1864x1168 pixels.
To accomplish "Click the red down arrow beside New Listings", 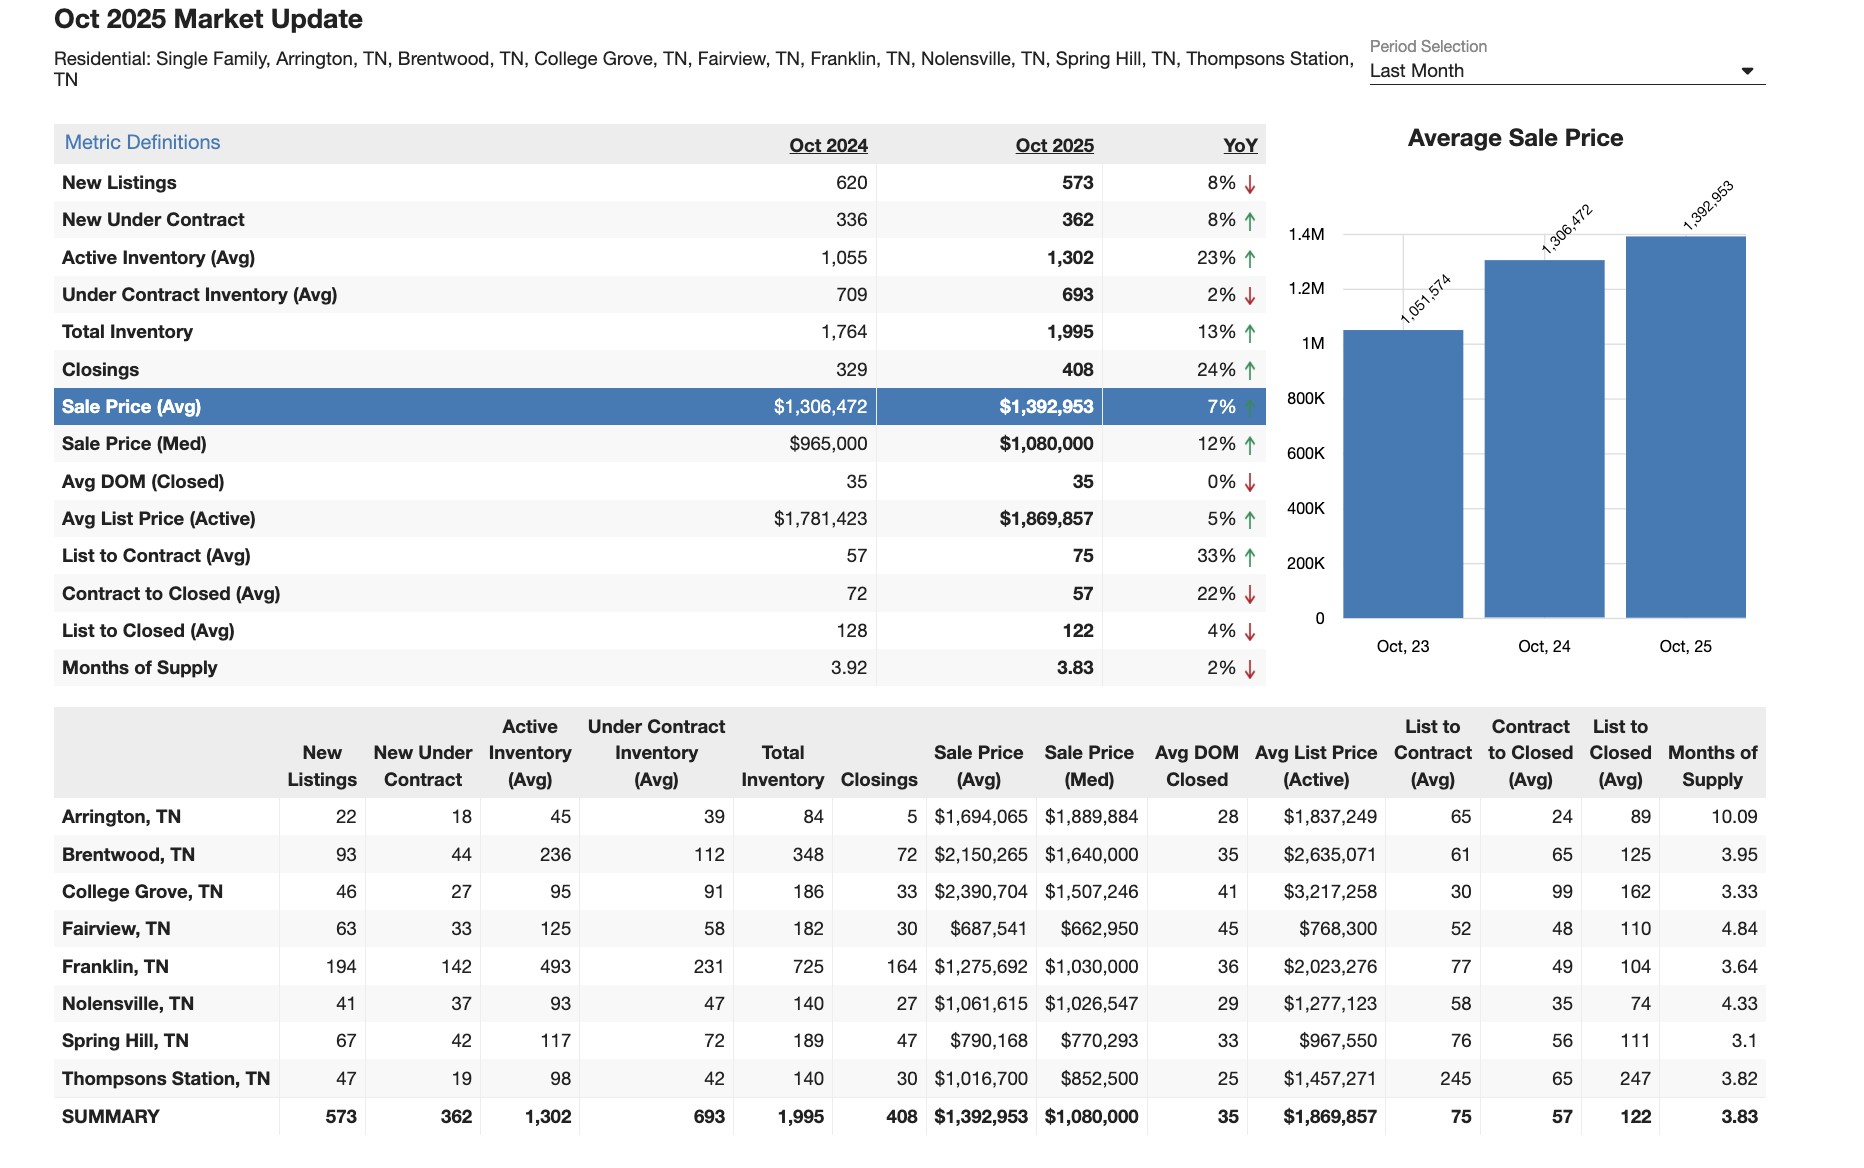I will [1250, 184].
